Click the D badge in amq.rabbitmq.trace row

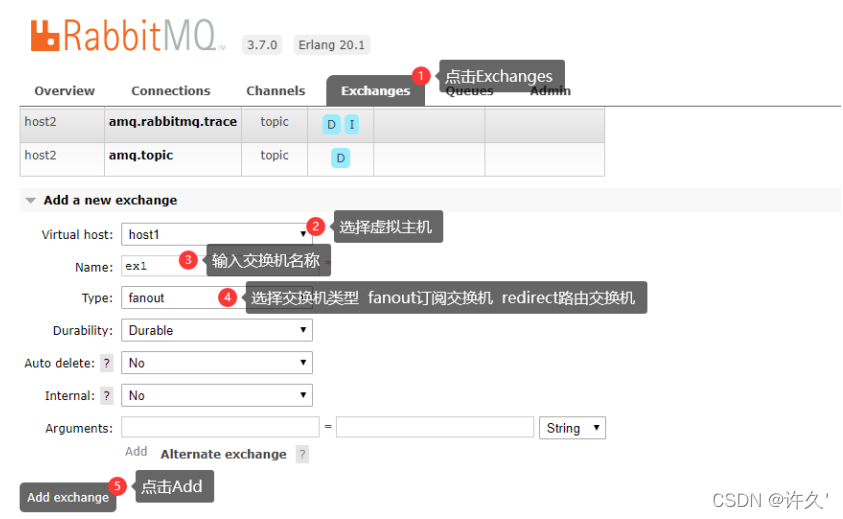coord(331,125)
